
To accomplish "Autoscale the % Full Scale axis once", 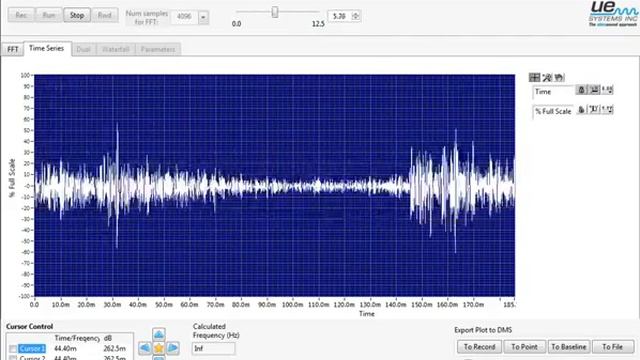I will click(594, 109).
